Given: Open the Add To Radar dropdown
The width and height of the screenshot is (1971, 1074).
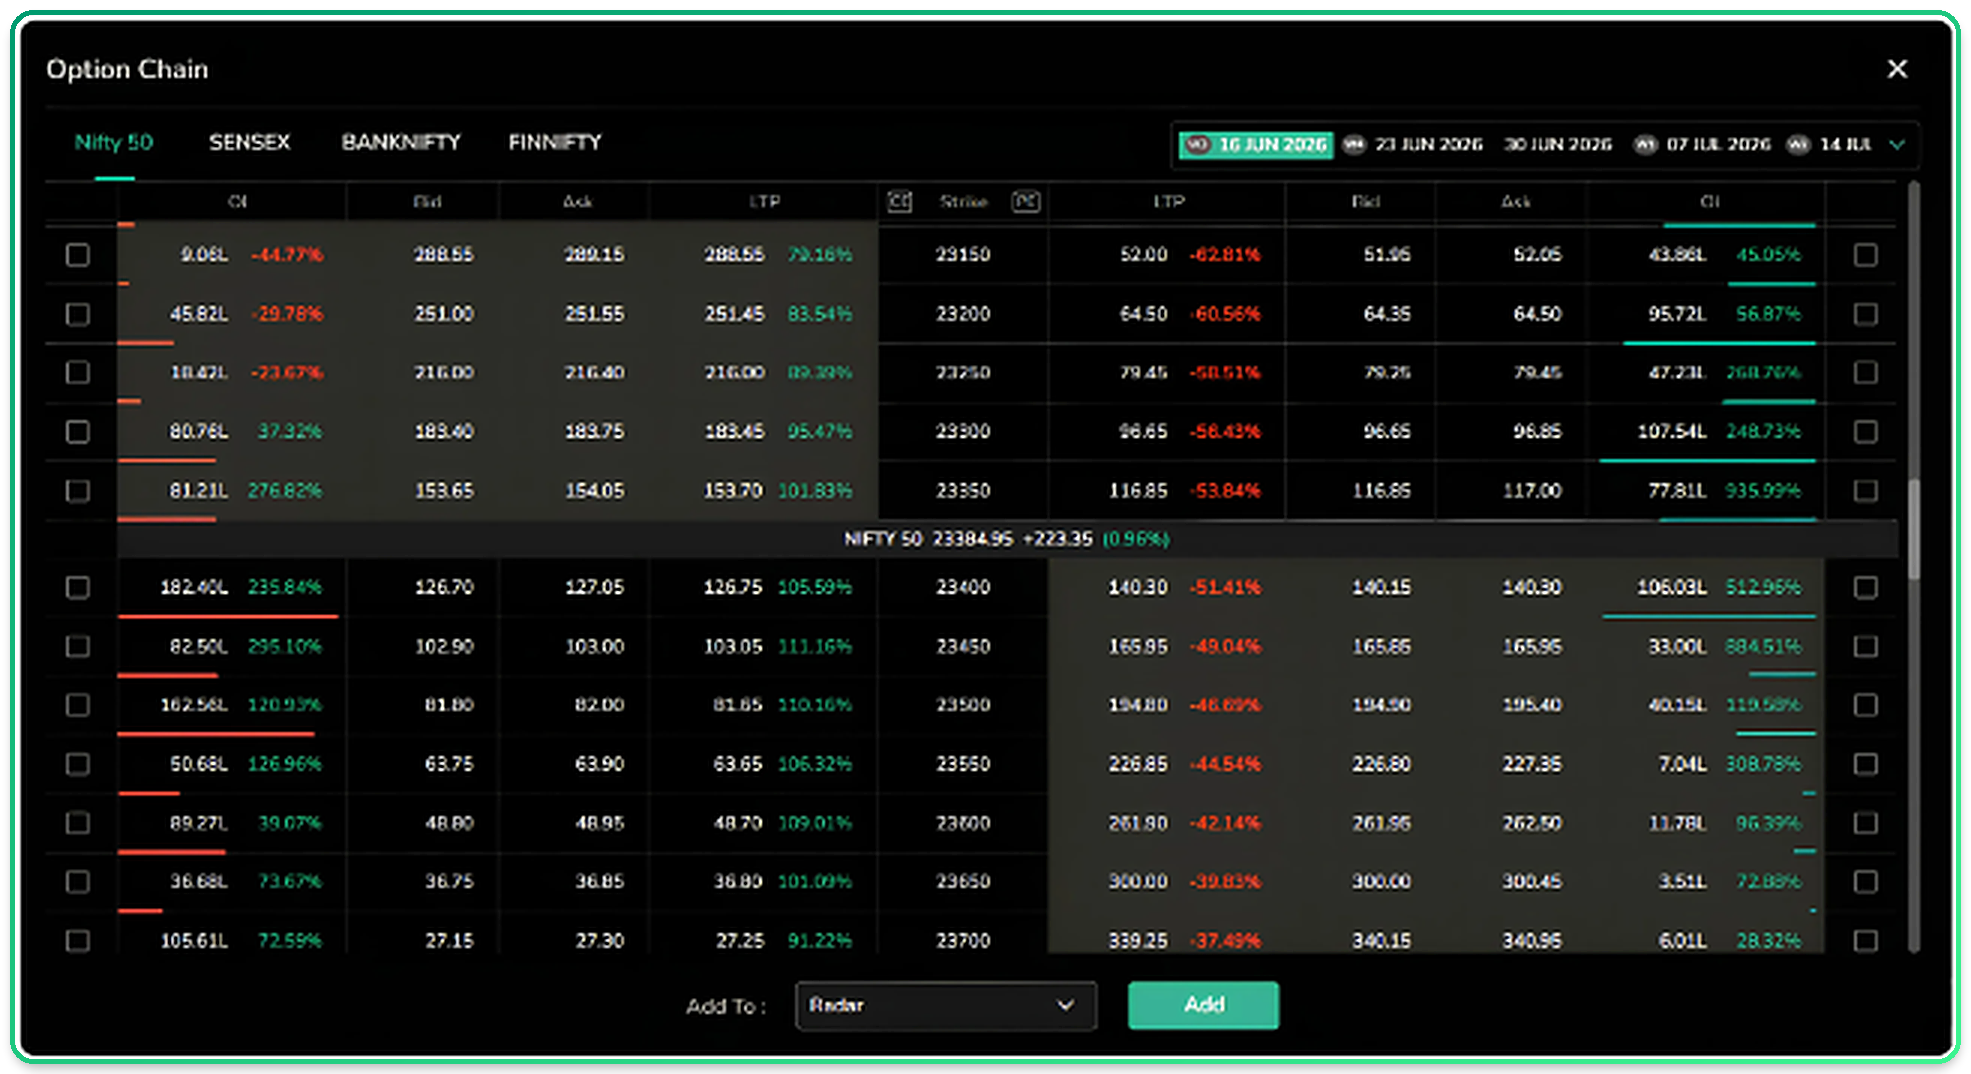Looking at the screenshot, I should (x=945, y=1005).
